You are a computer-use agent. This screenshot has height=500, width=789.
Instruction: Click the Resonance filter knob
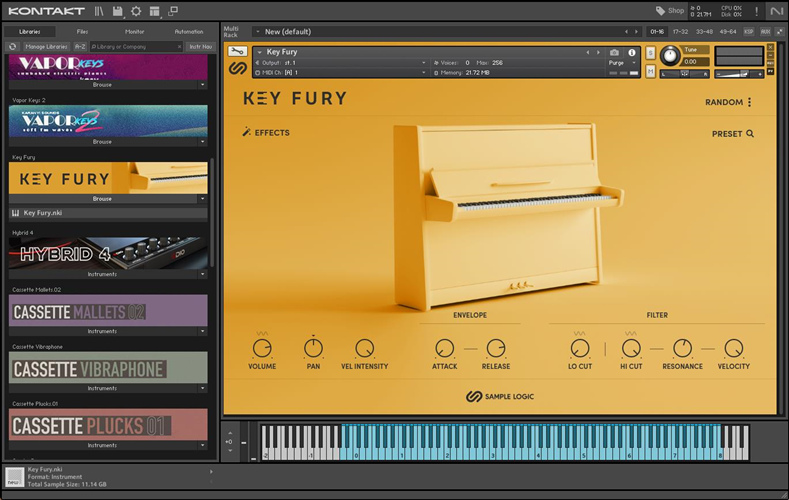[682, 348]
